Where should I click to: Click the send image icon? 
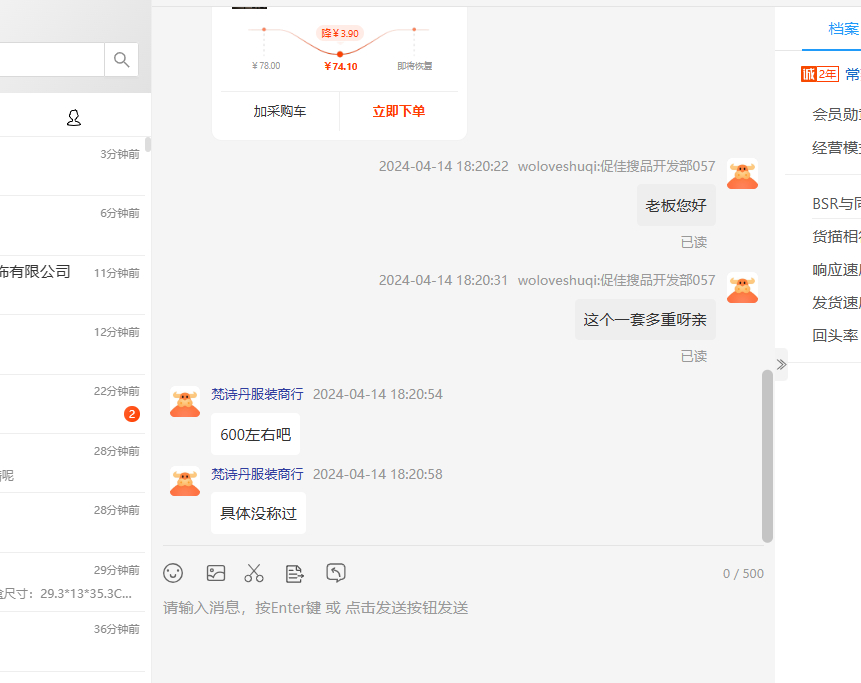pos(216,573)
